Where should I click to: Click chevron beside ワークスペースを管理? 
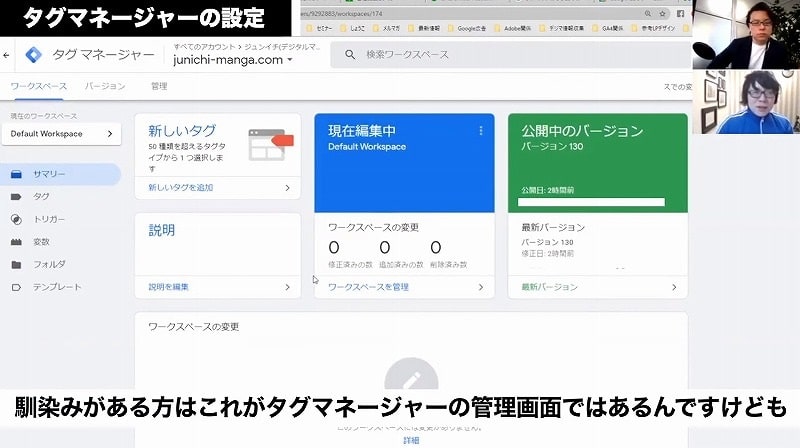tap(481, 287)
